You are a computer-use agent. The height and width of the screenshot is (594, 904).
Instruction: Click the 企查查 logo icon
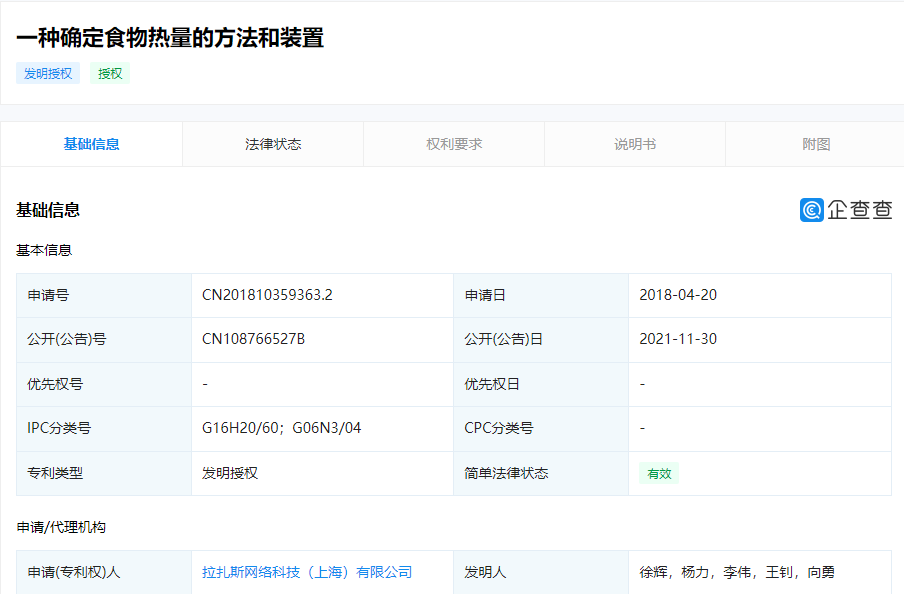845,210
